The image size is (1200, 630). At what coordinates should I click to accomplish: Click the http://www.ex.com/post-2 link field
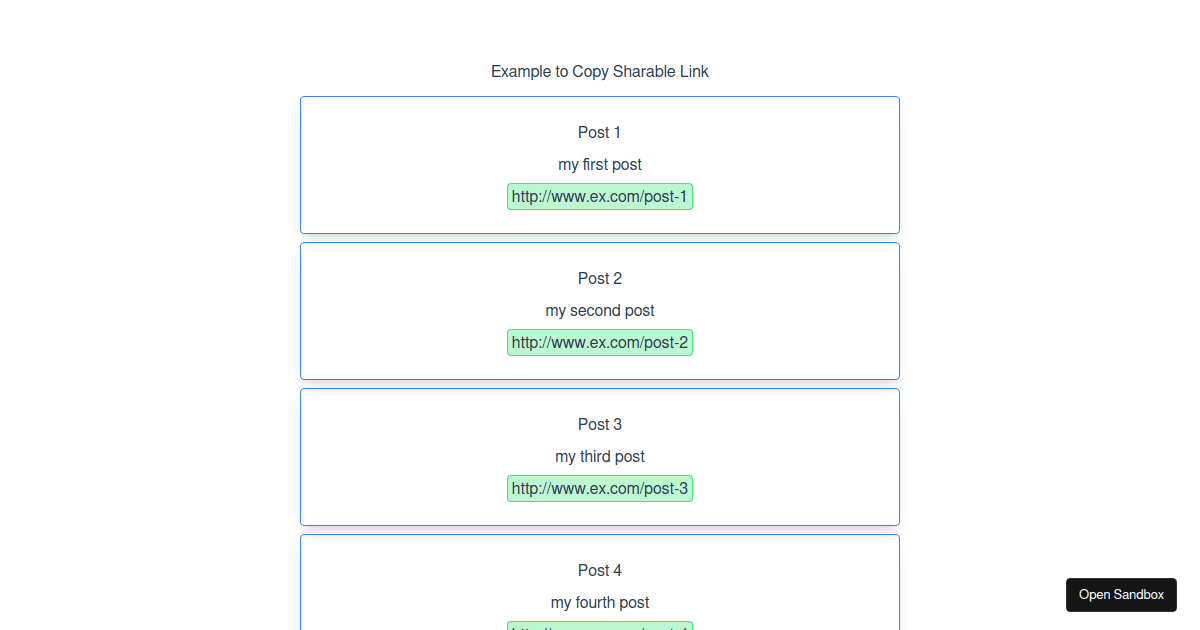600,342
